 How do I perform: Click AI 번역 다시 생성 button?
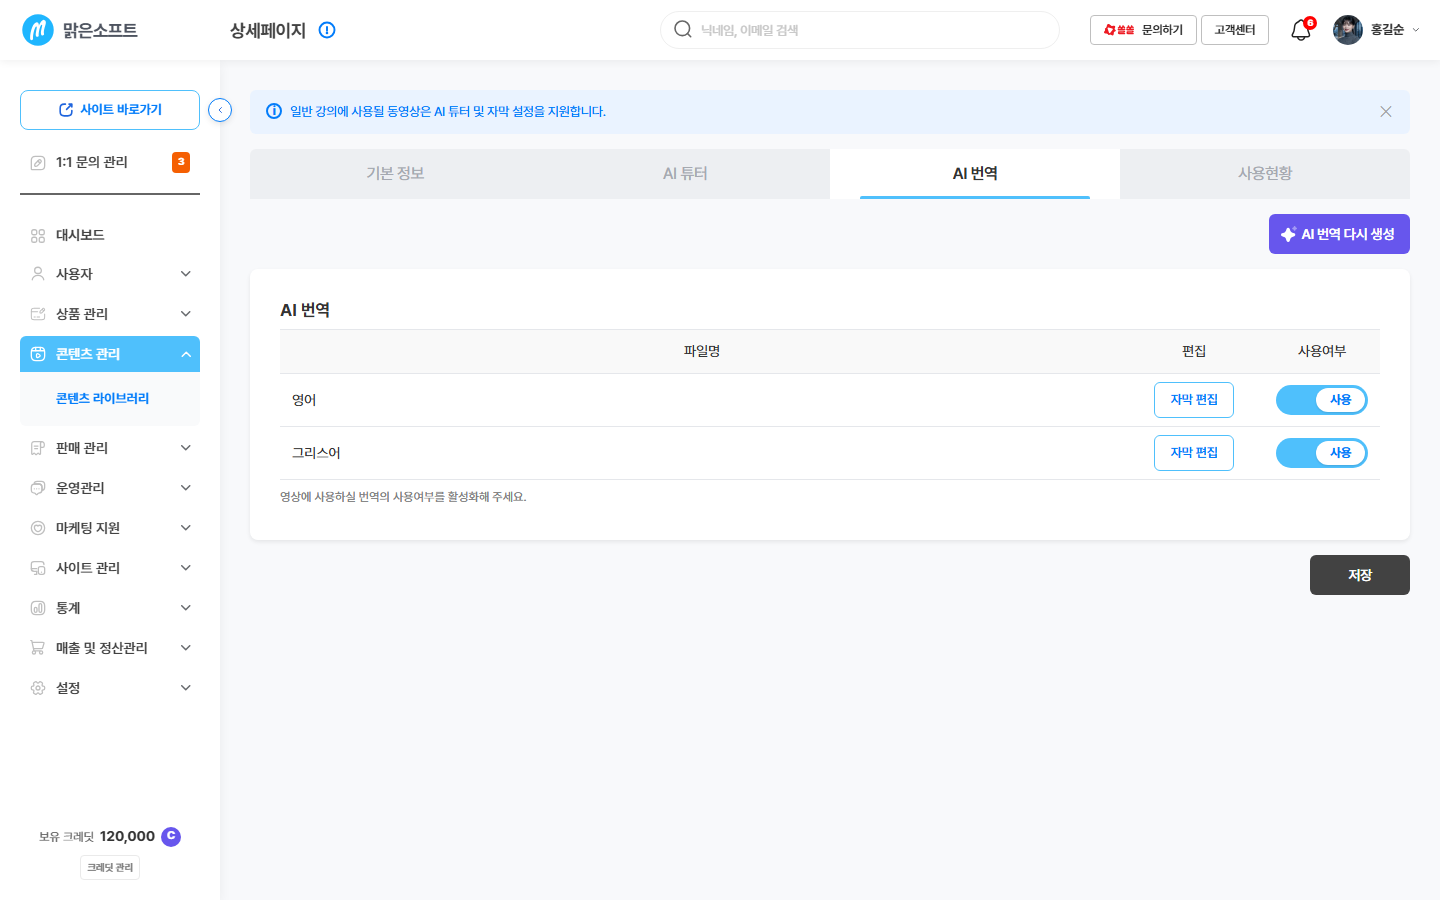(x=1339, y=234)
